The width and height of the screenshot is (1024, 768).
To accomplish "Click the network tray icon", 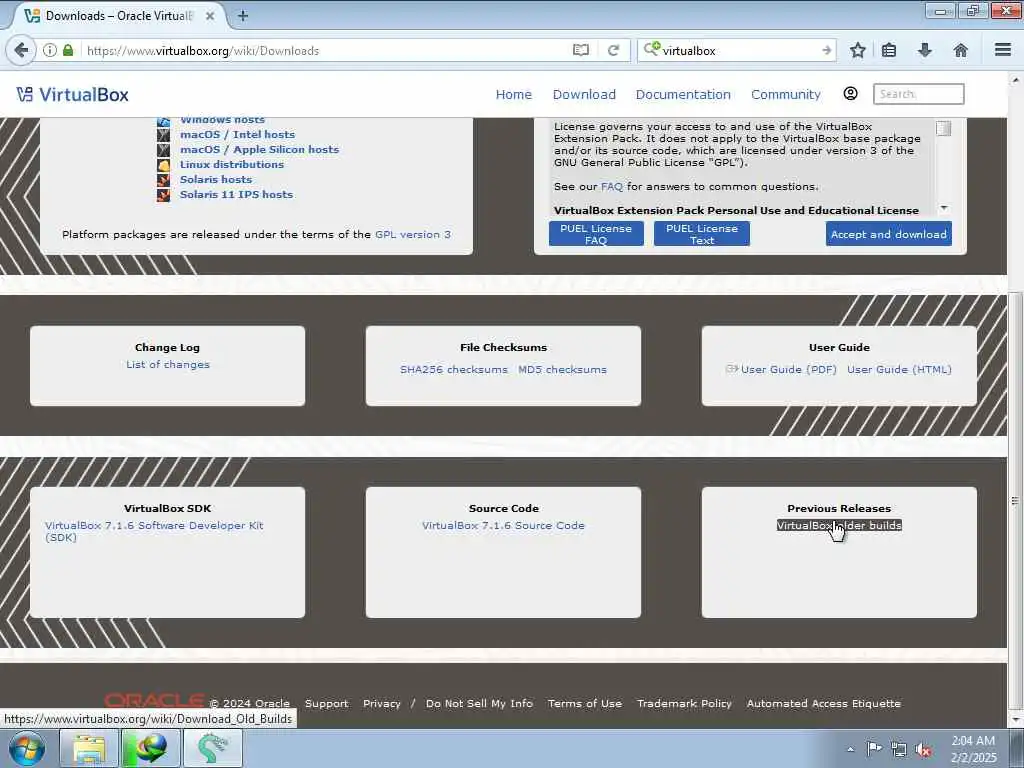I will (x=899, y=750).
